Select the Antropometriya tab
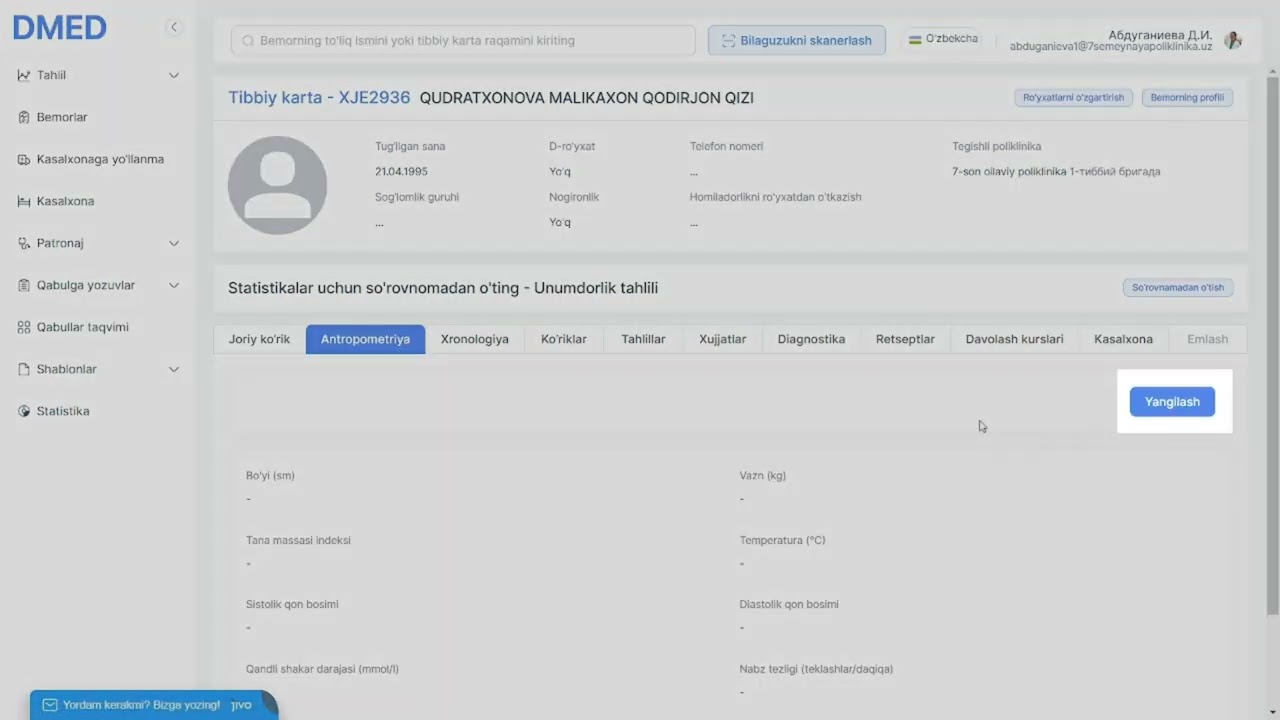 (x=365, y=339)
